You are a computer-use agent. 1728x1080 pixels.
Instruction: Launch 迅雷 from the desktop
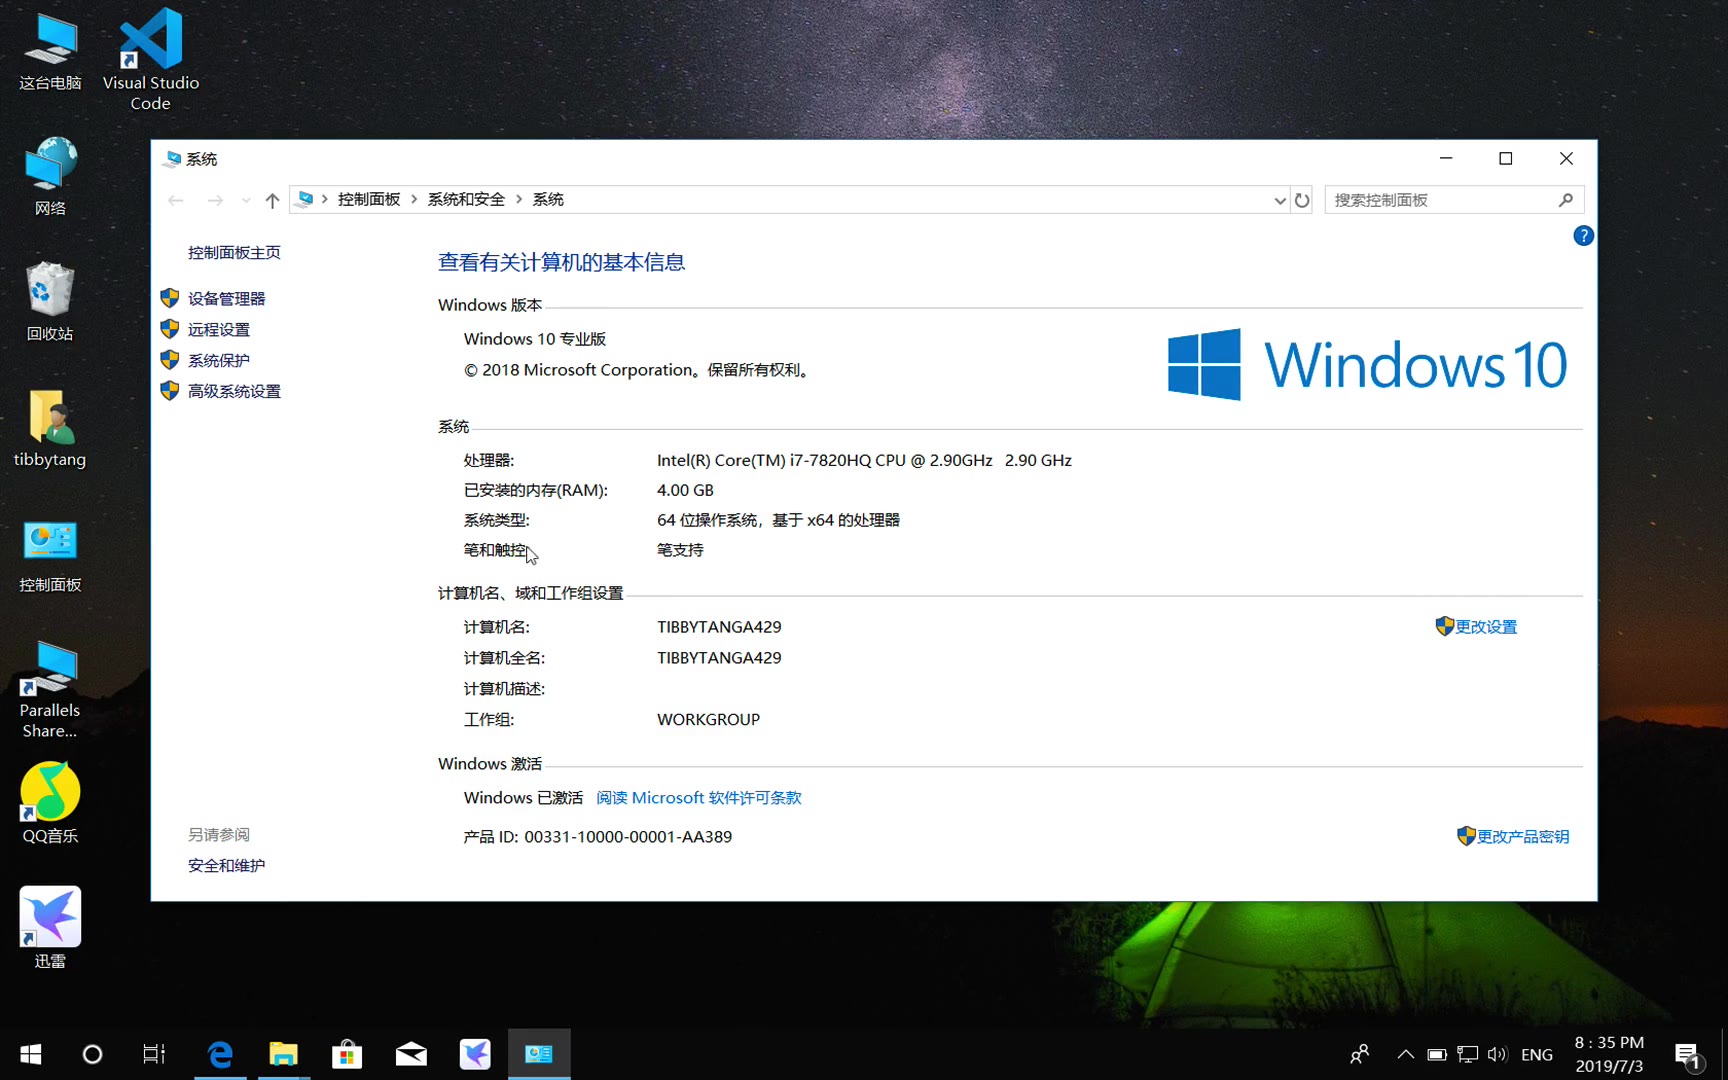click(x=50, y=928)
